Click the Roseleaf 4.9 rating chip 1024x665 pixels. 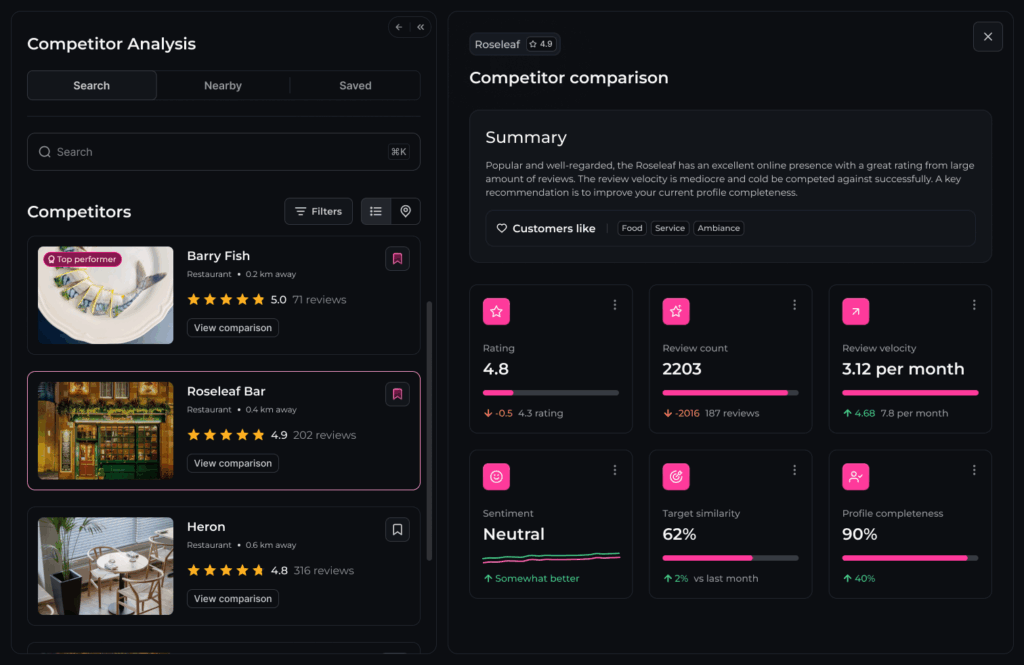(x=515, y=44)
